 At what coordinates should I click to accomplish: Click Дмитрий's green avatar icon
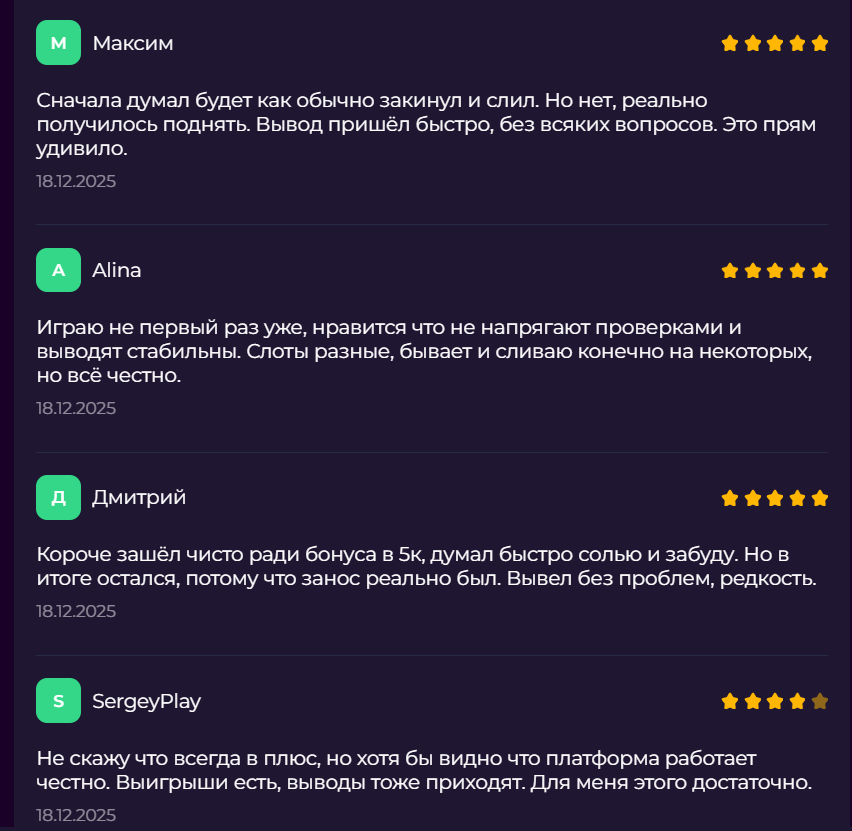[58, 497]
